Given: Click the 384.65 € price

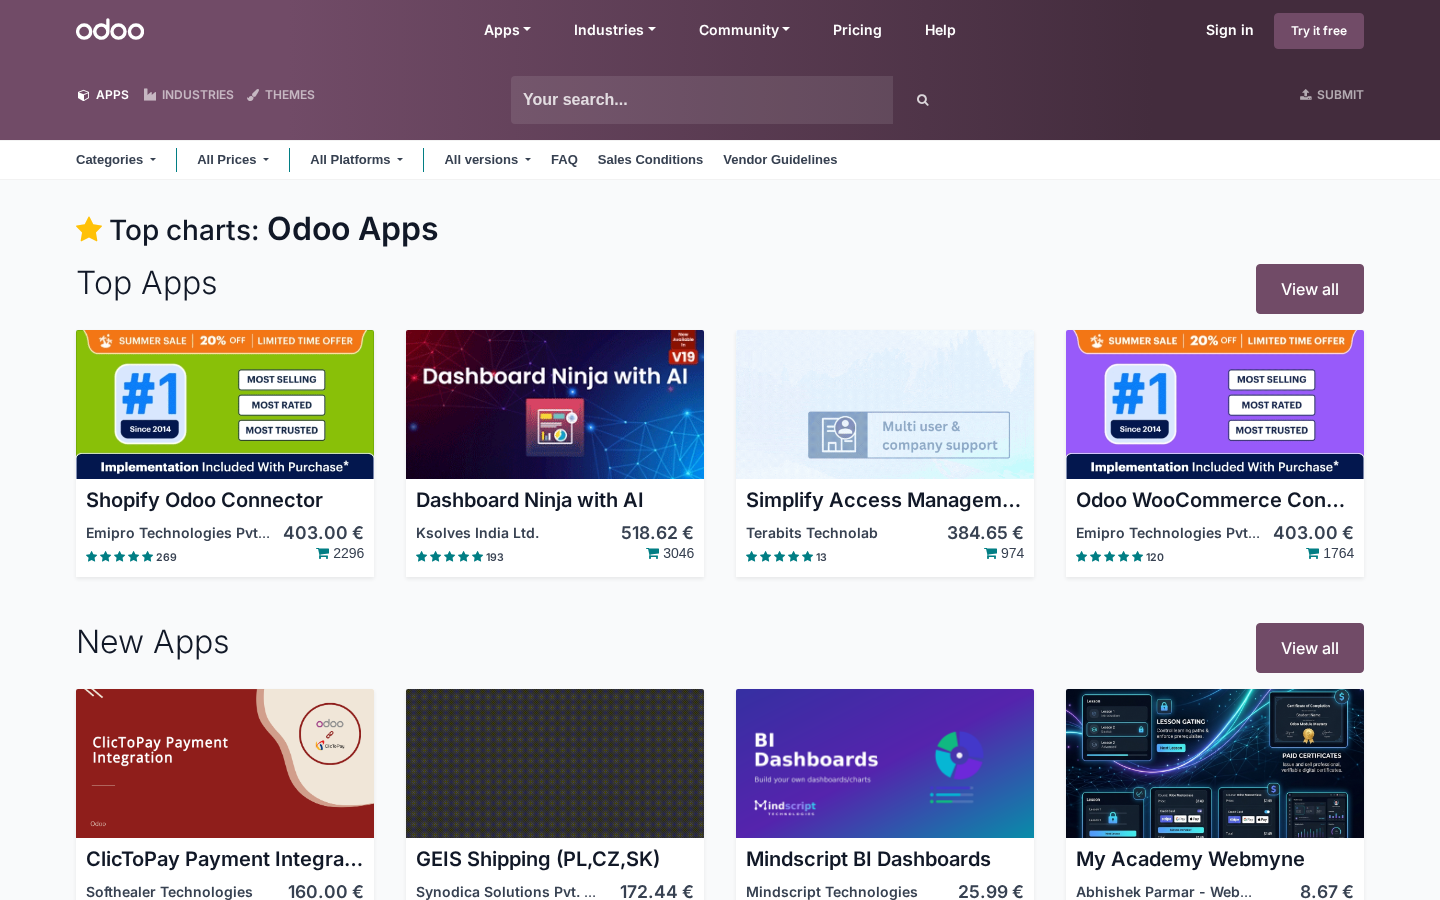Looking at the screenshot, I should [985, 533].
